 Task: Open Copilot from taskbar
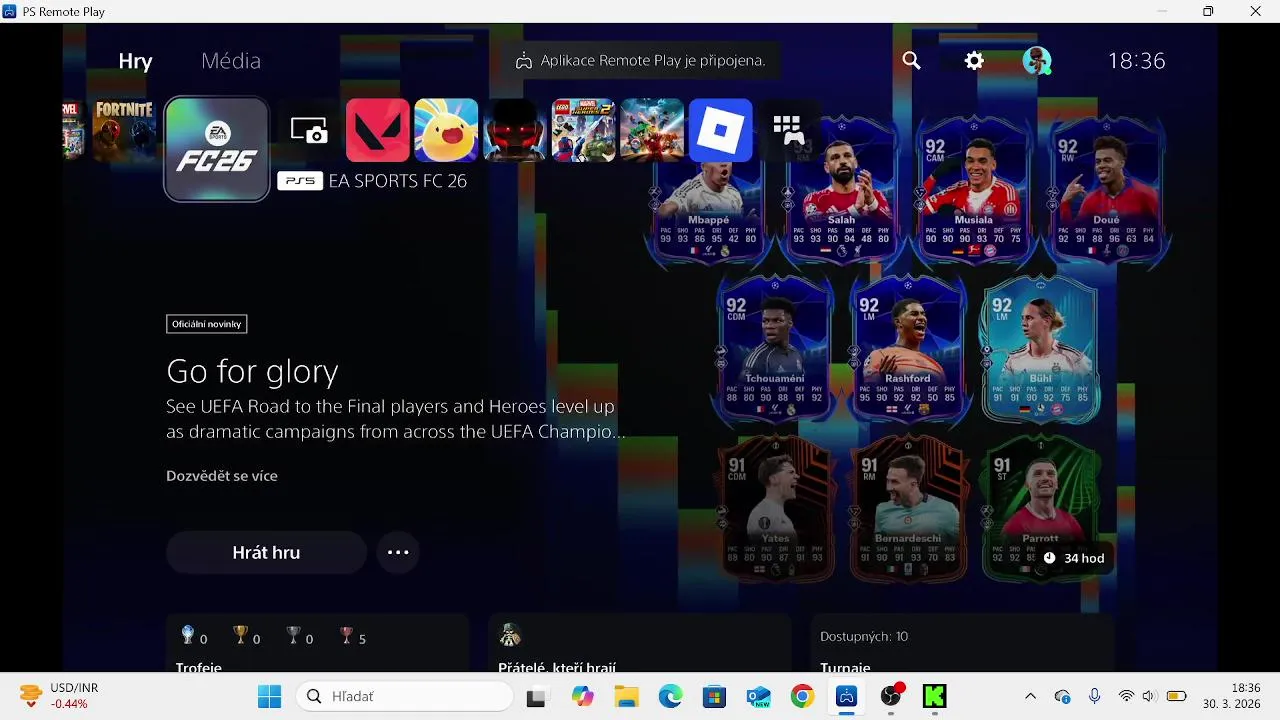click(x=582, y=696)
